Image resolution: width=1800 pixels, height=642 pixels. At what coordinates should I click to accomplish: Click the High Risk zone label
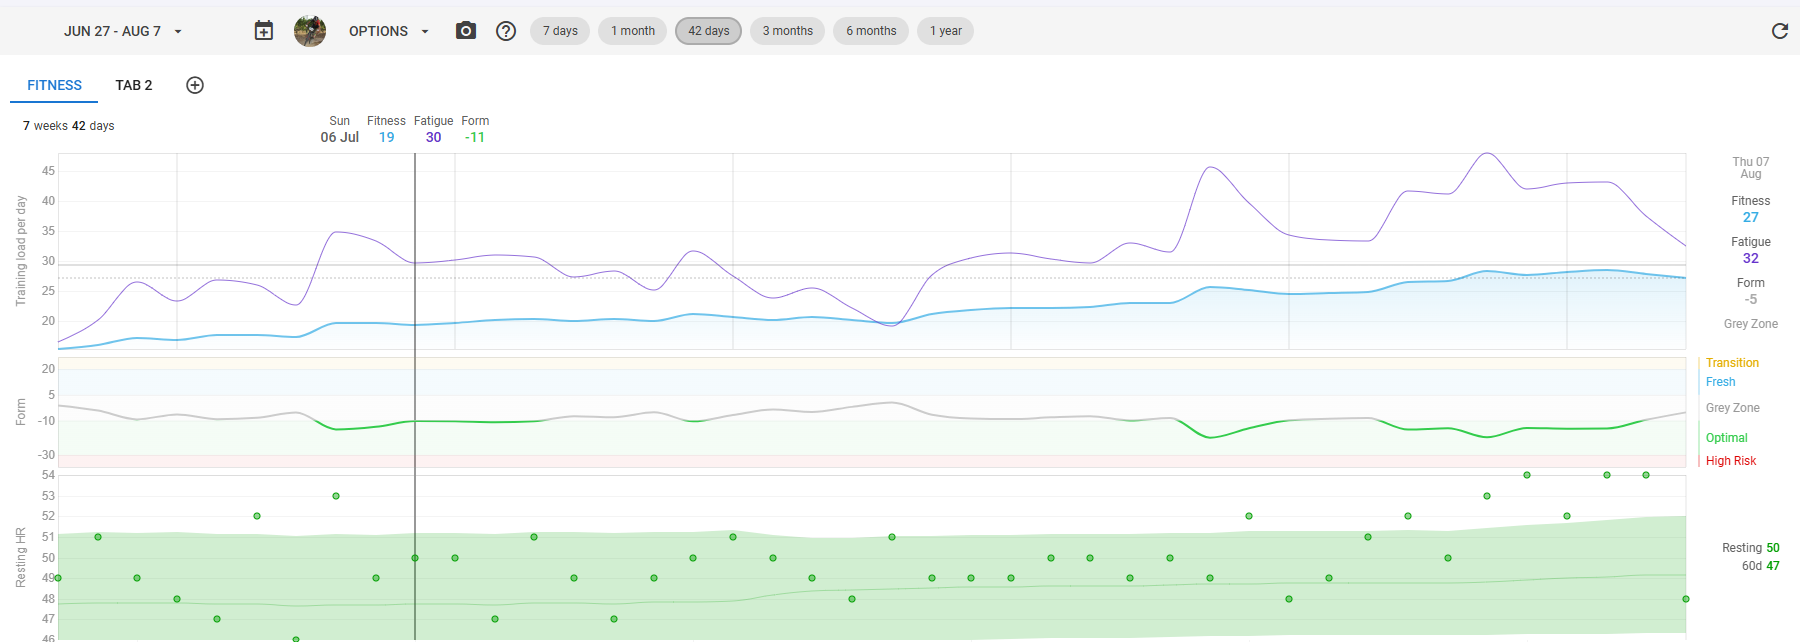point(1731,461)
